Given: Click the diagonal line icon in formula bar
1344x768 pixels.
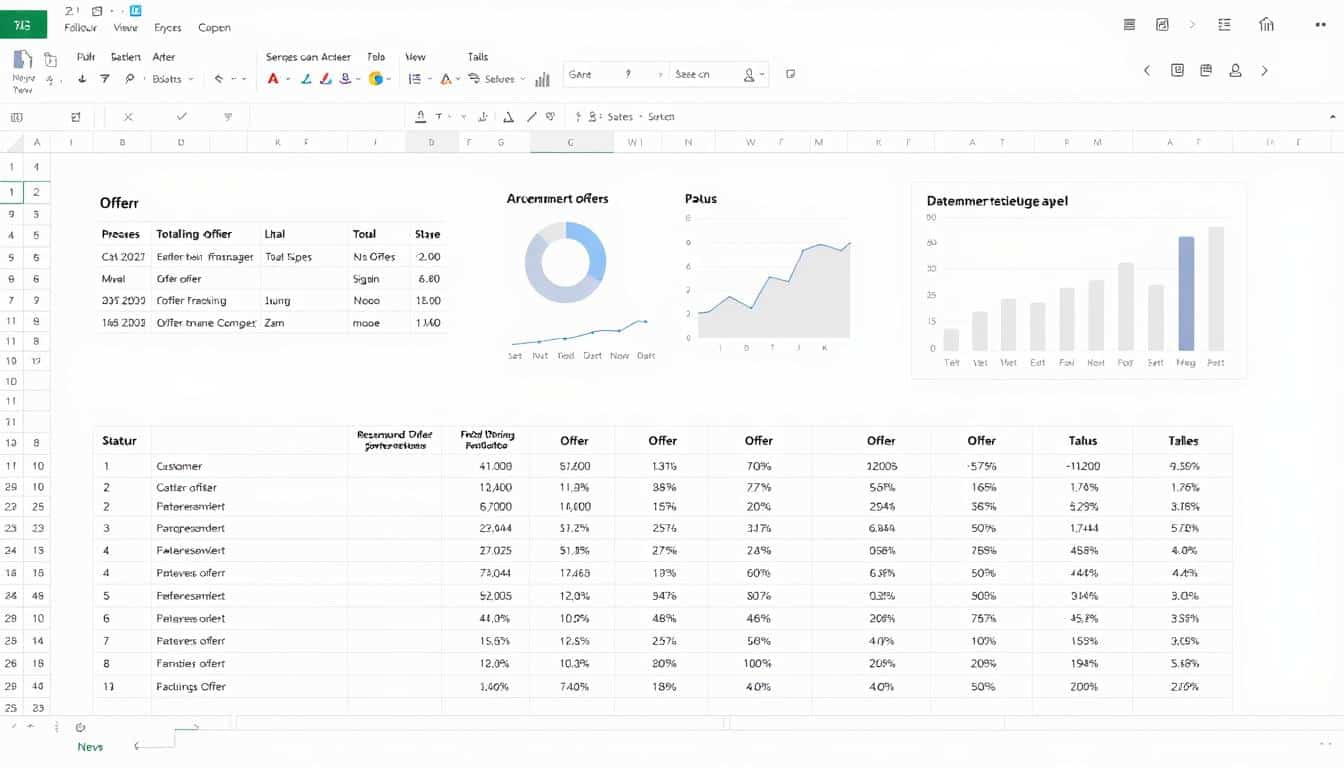Looking at the screenshot, I should pyautogui.click(x=531, y=117).
